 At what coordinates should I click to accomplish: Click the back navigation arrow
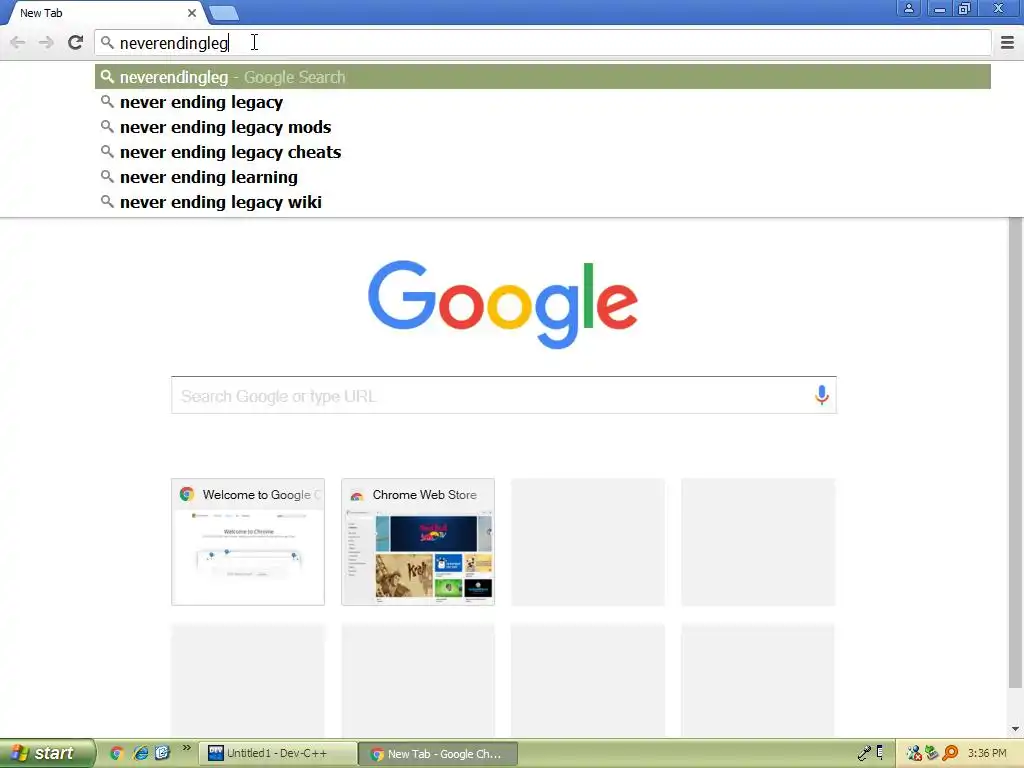(x=18, y=42)
